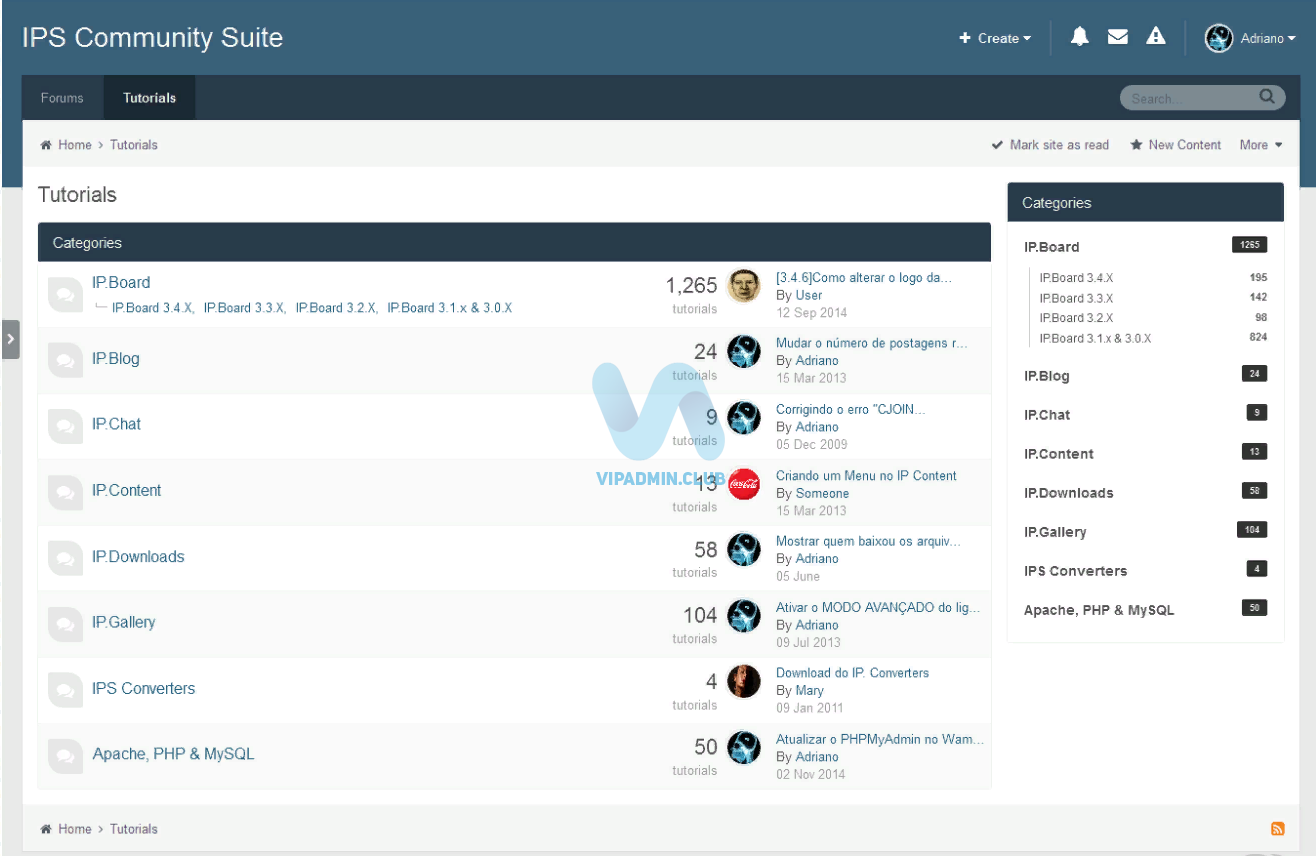Click the Coca-Cola avatar of Someone
1316x856 pixels.
click(x=744, y=484)
